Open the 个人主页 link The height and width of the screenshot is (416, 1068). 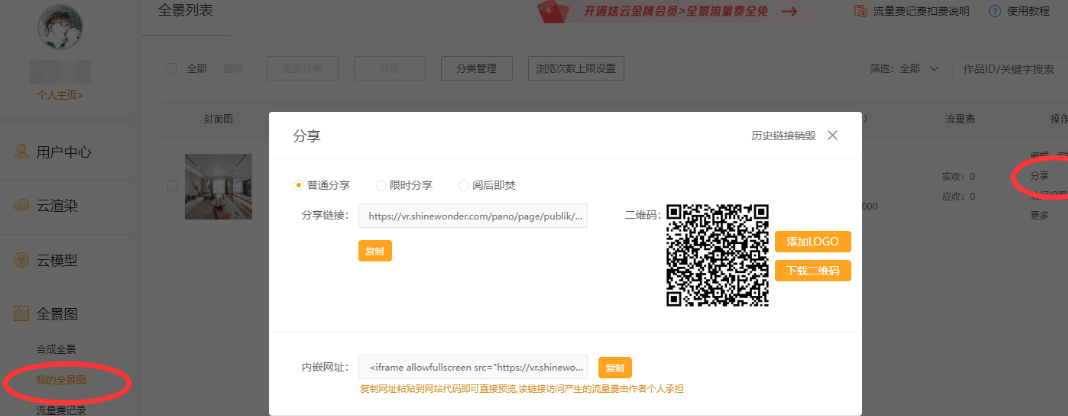coord(60,95)
